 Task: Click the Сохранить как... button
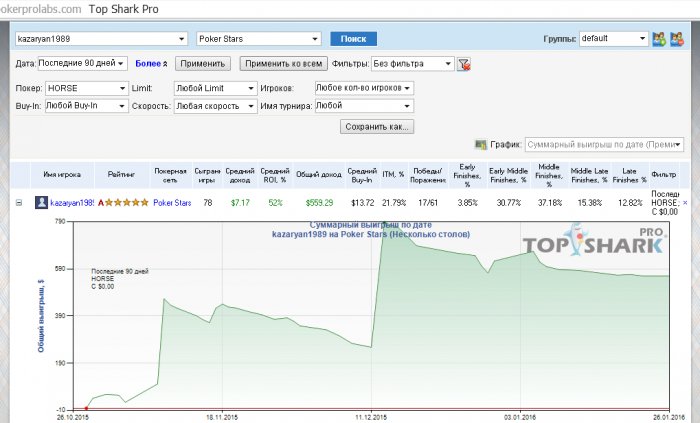pos(377,127)
